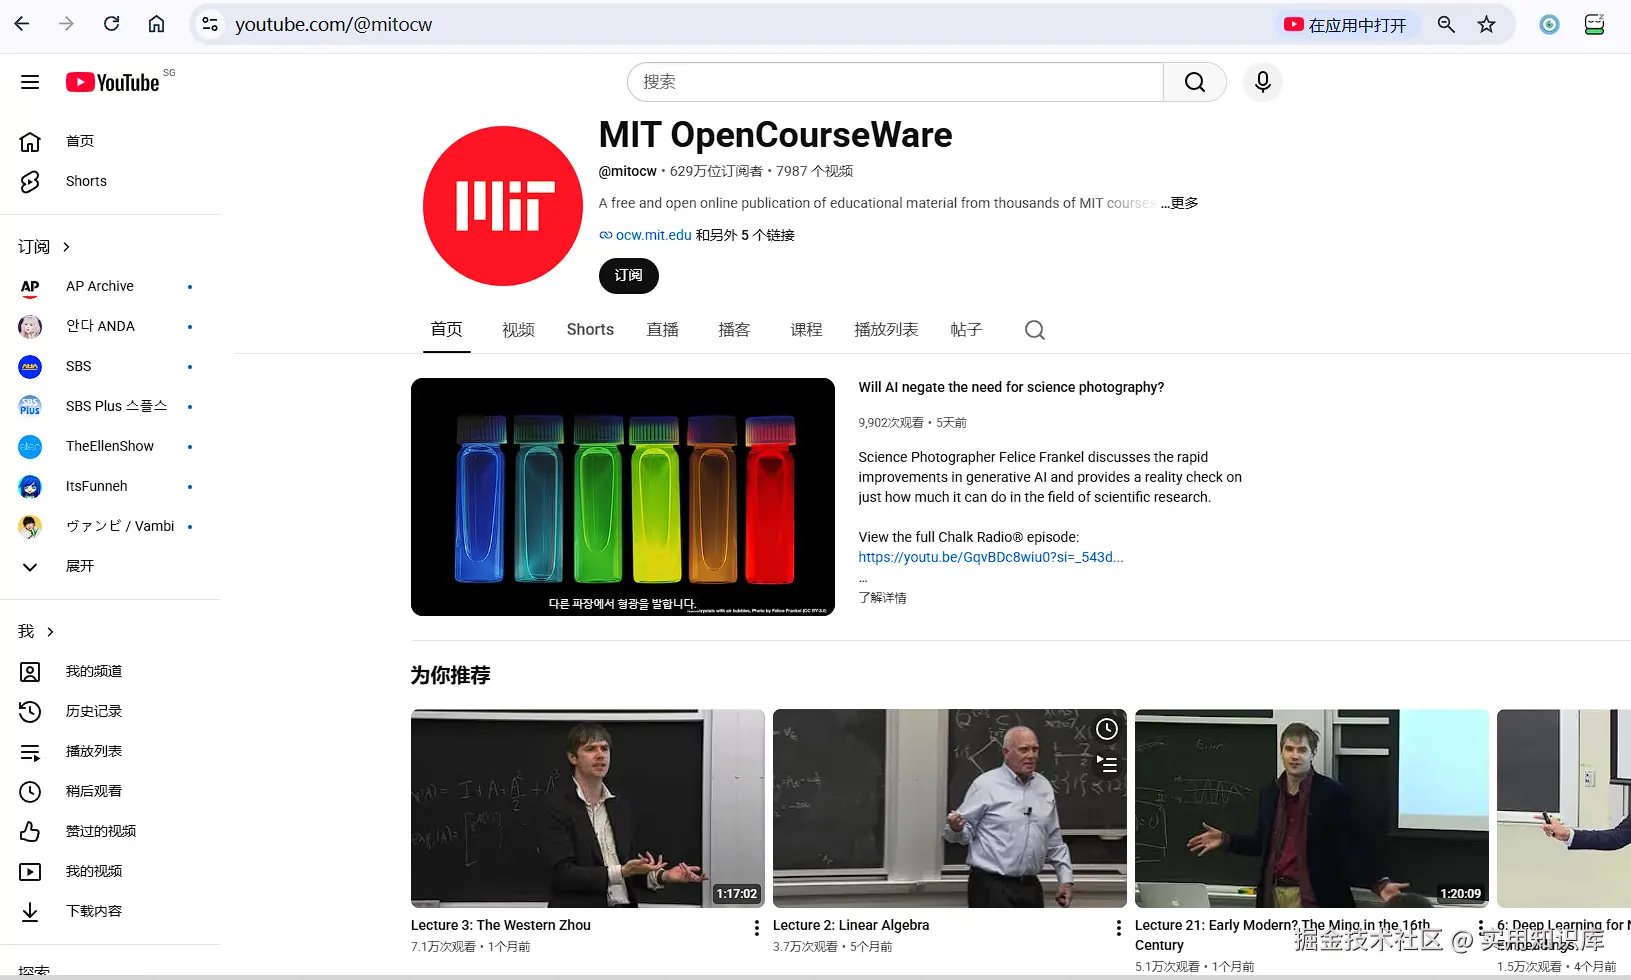
Task: Open the ヴァンビ / Vambi subscription
Action: coord(110,526)
